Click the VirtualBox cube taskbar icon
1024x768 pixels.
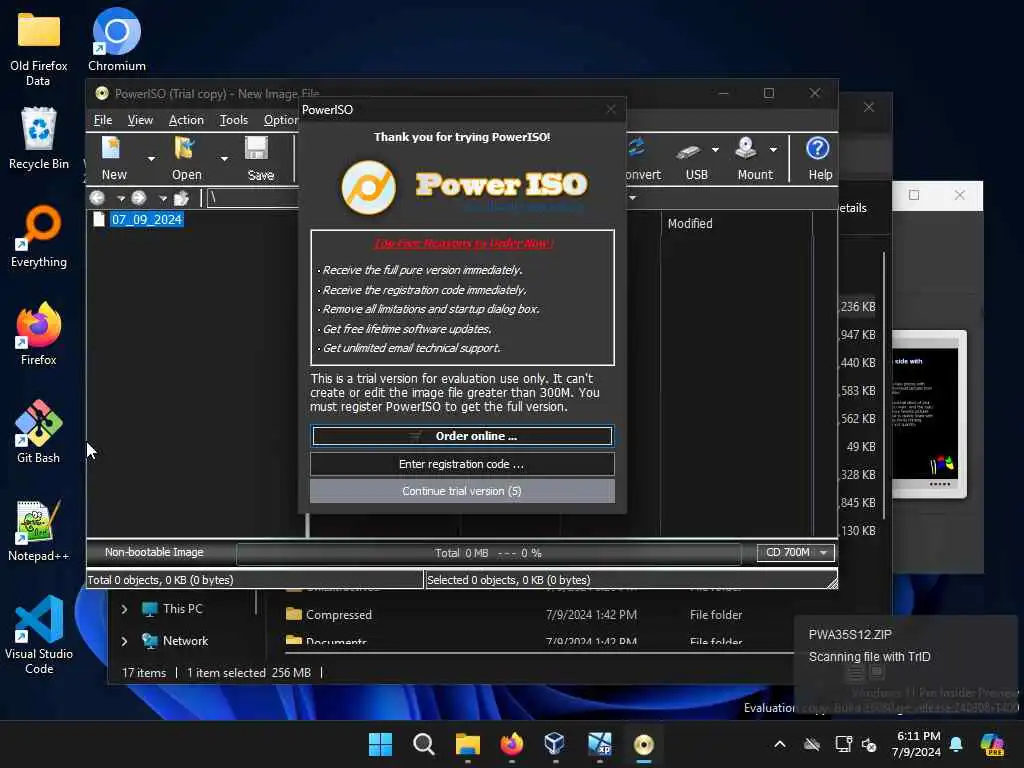point(555,744)
